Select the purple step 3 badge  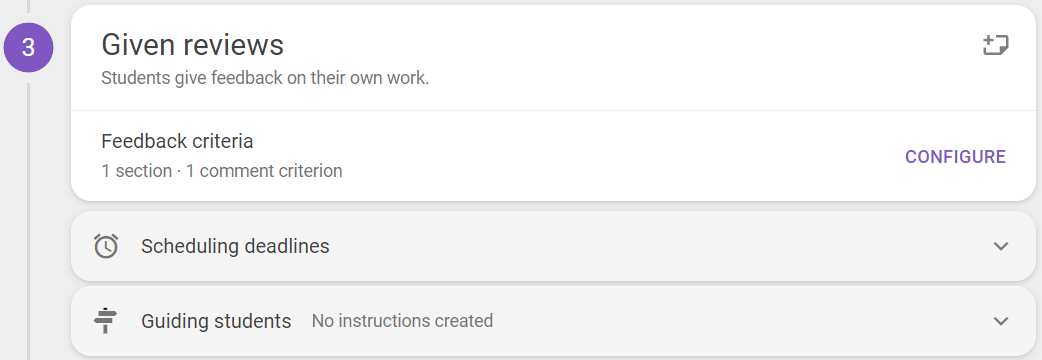[x=29, y=47]
